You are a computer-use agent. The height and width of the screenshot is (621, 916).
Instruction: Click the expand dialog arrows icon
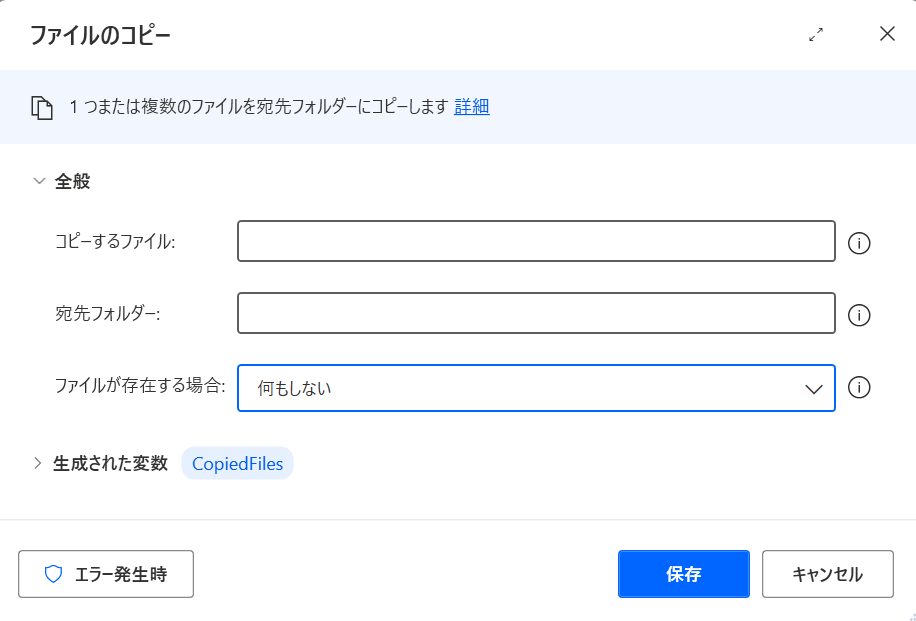(x=816, y=34)
